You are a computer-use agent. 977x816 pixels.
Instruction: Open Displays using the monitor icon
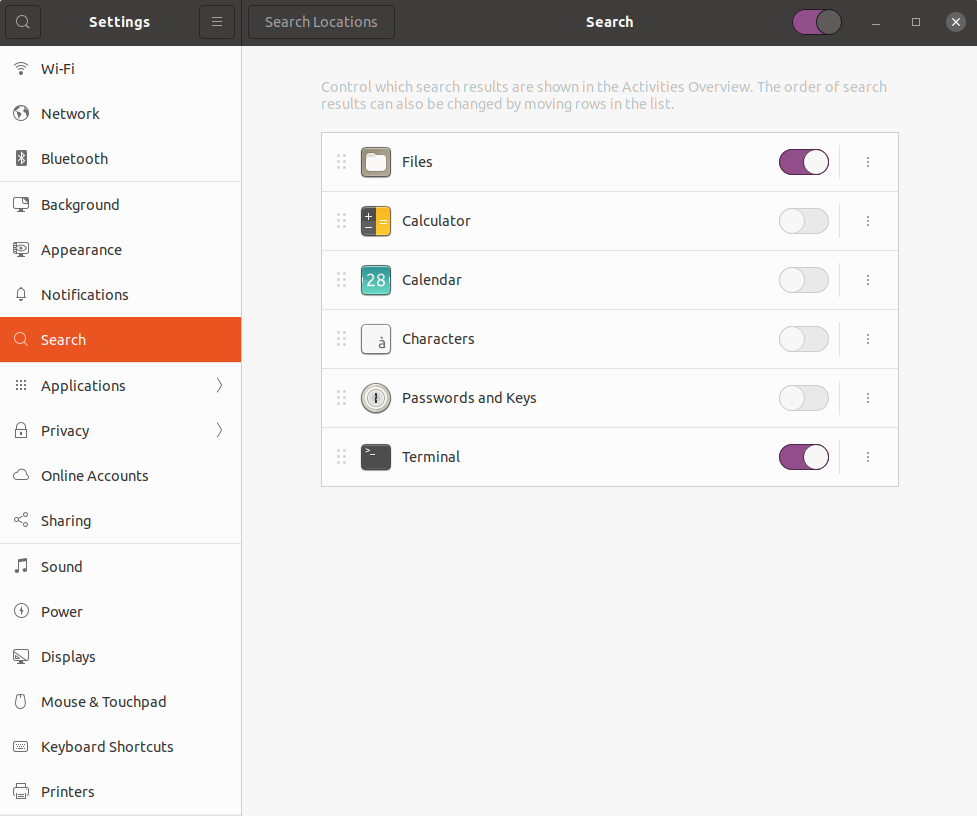[20, 656]
